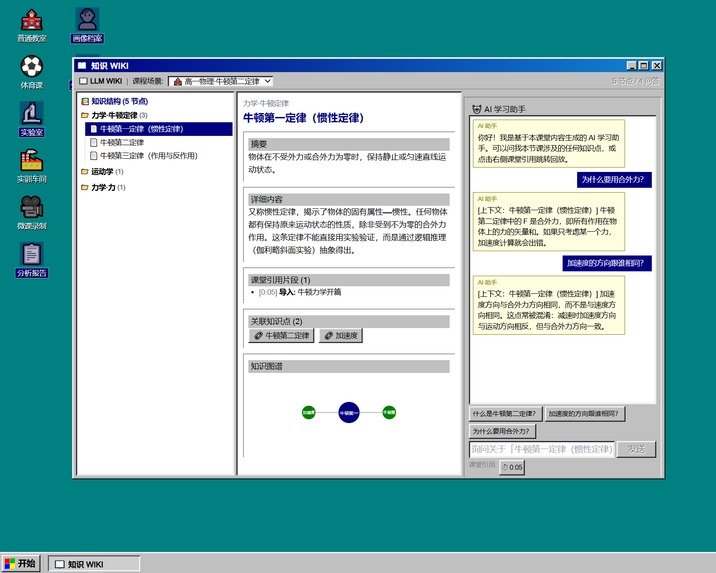Click the document icon beside 牛顿第三定律
Screen dimensions: 716x573
(x=94, y=156)
